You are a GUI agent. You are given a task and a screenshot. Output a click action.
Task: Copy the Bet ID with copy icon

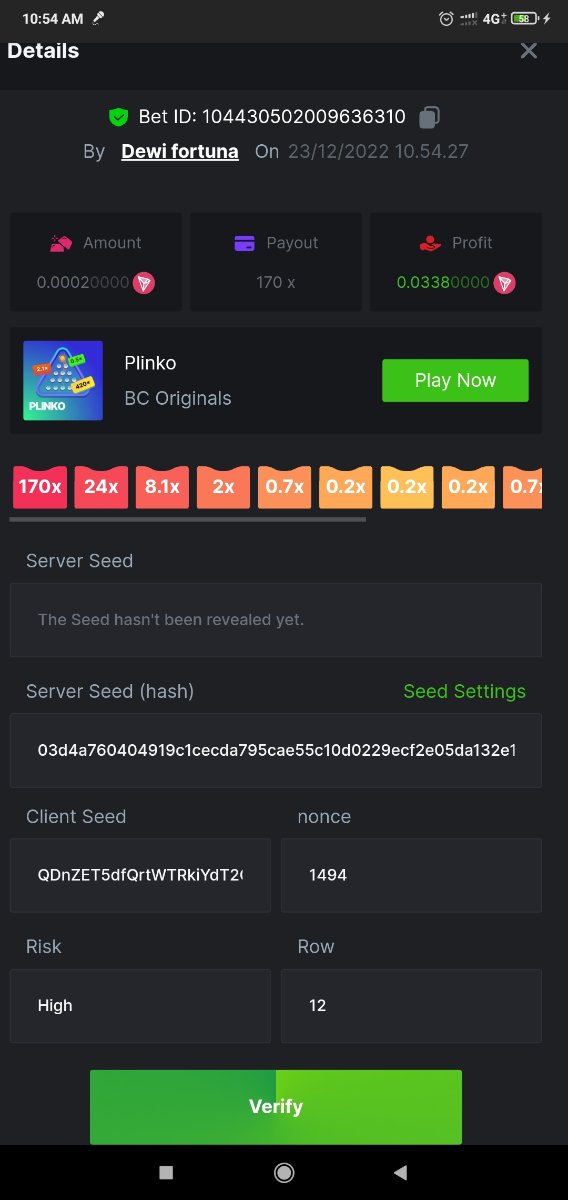coord(429,117)
